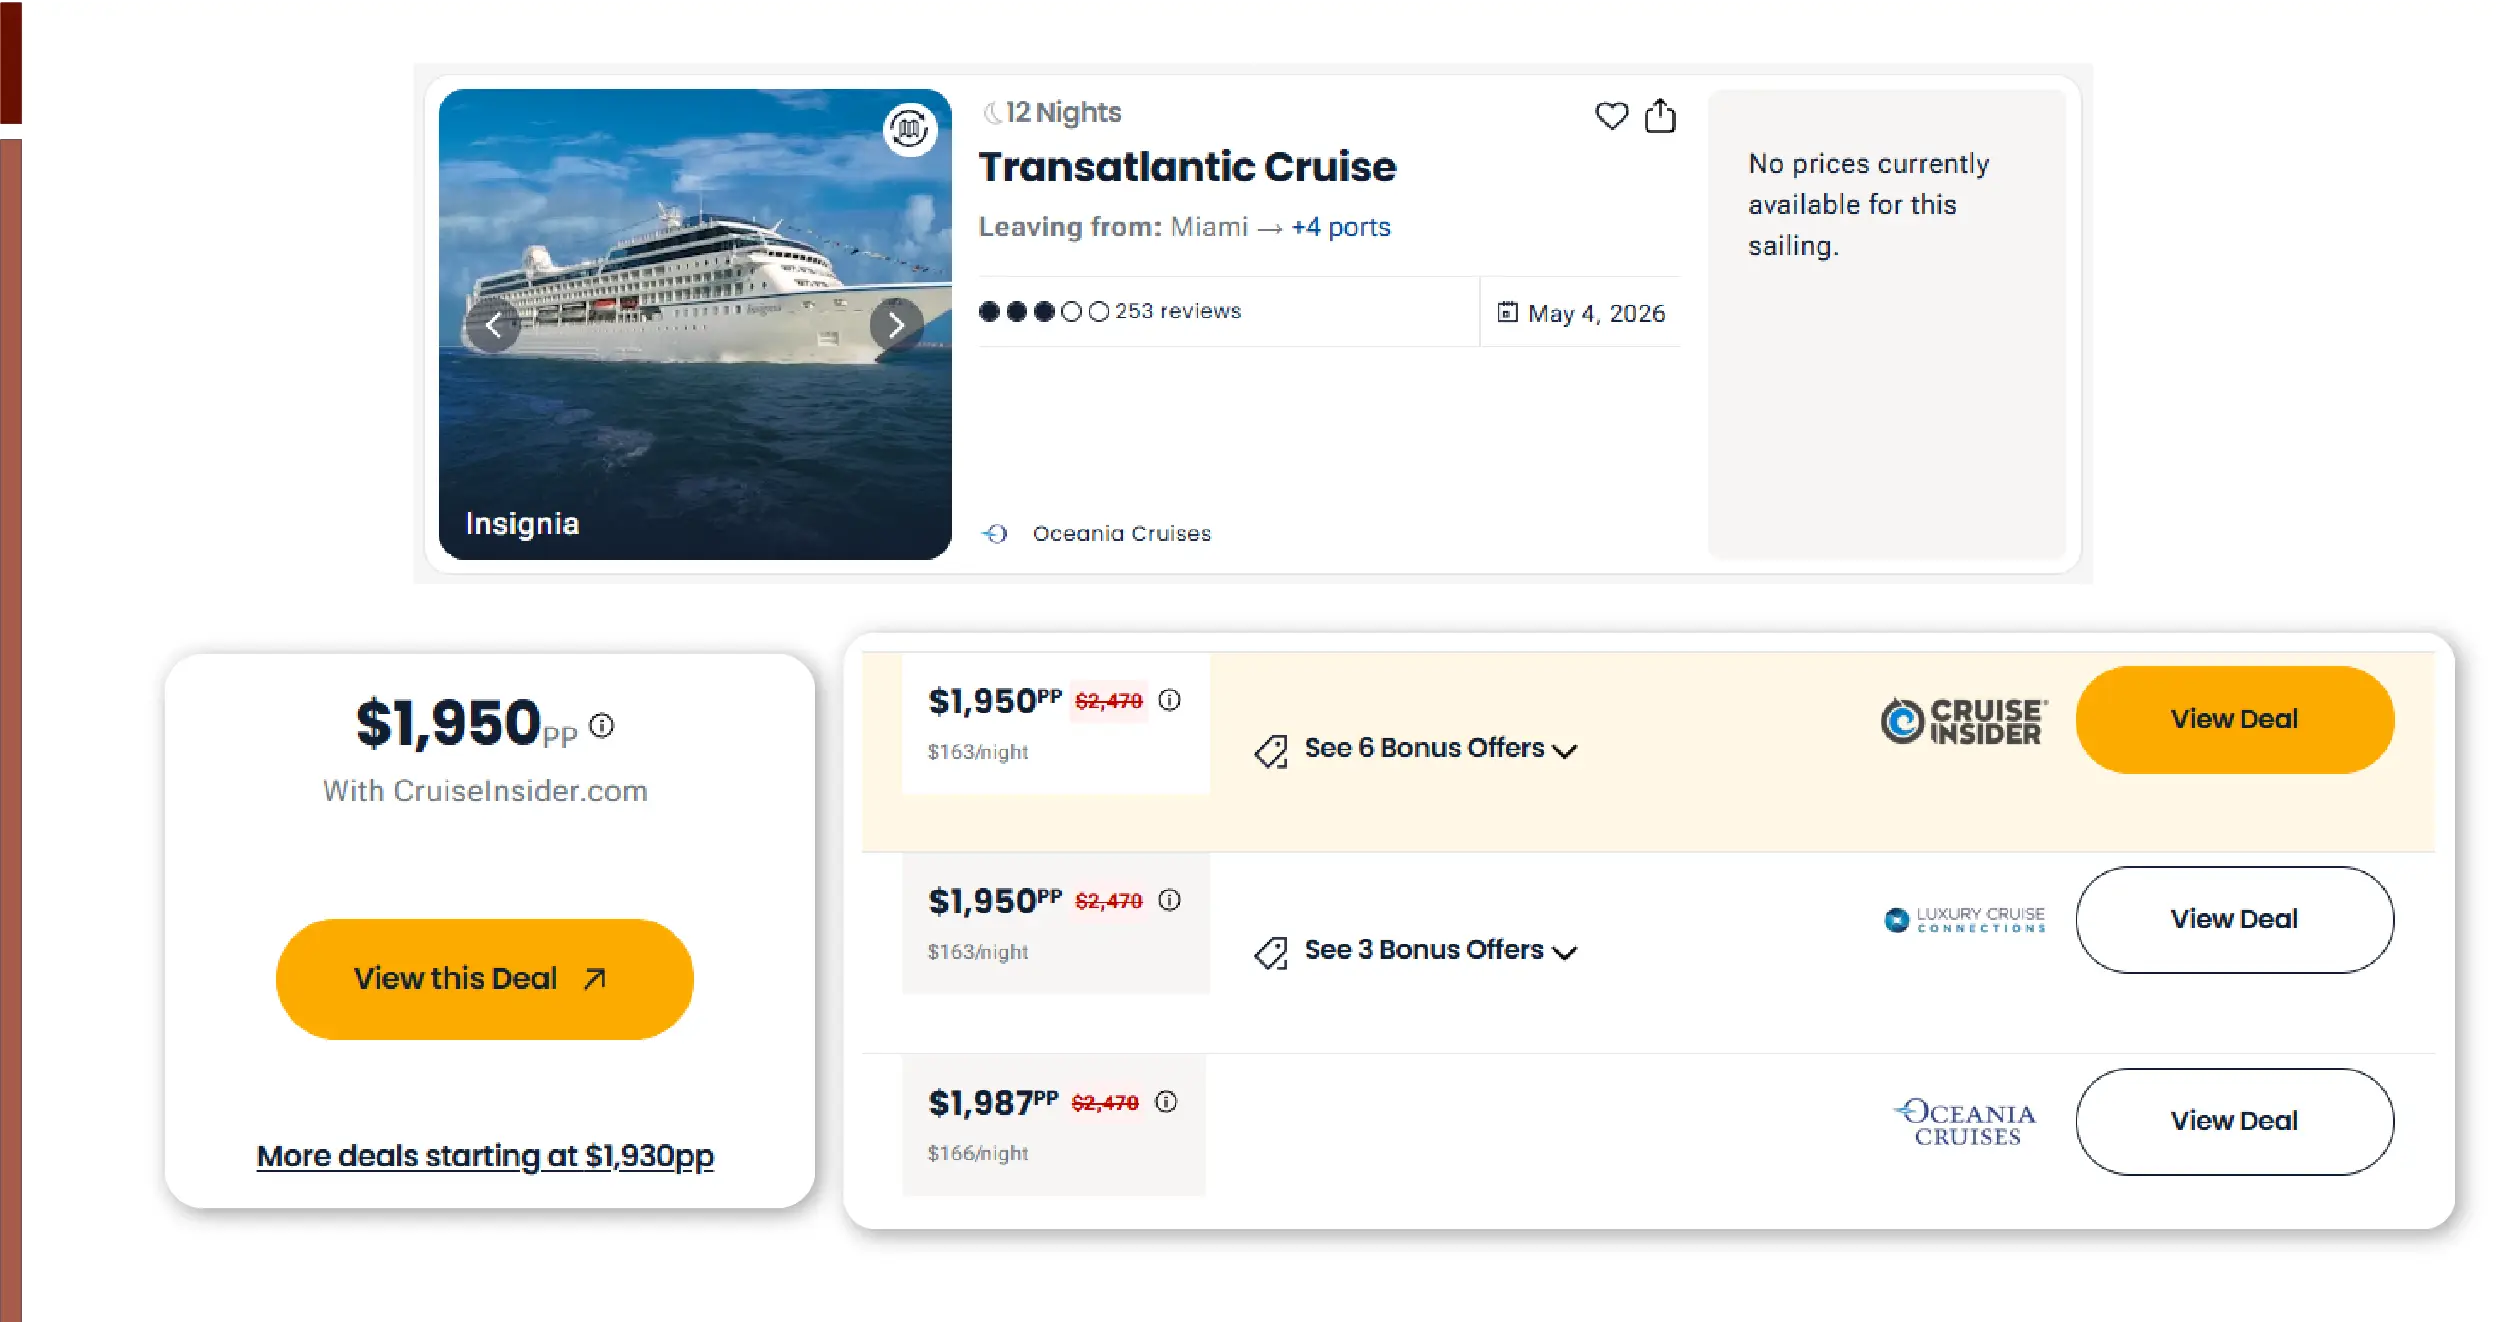Screen dimensions: 2507x1322
Task: View Deal from Cruise Insider
Action: (x=2233, y=719)
